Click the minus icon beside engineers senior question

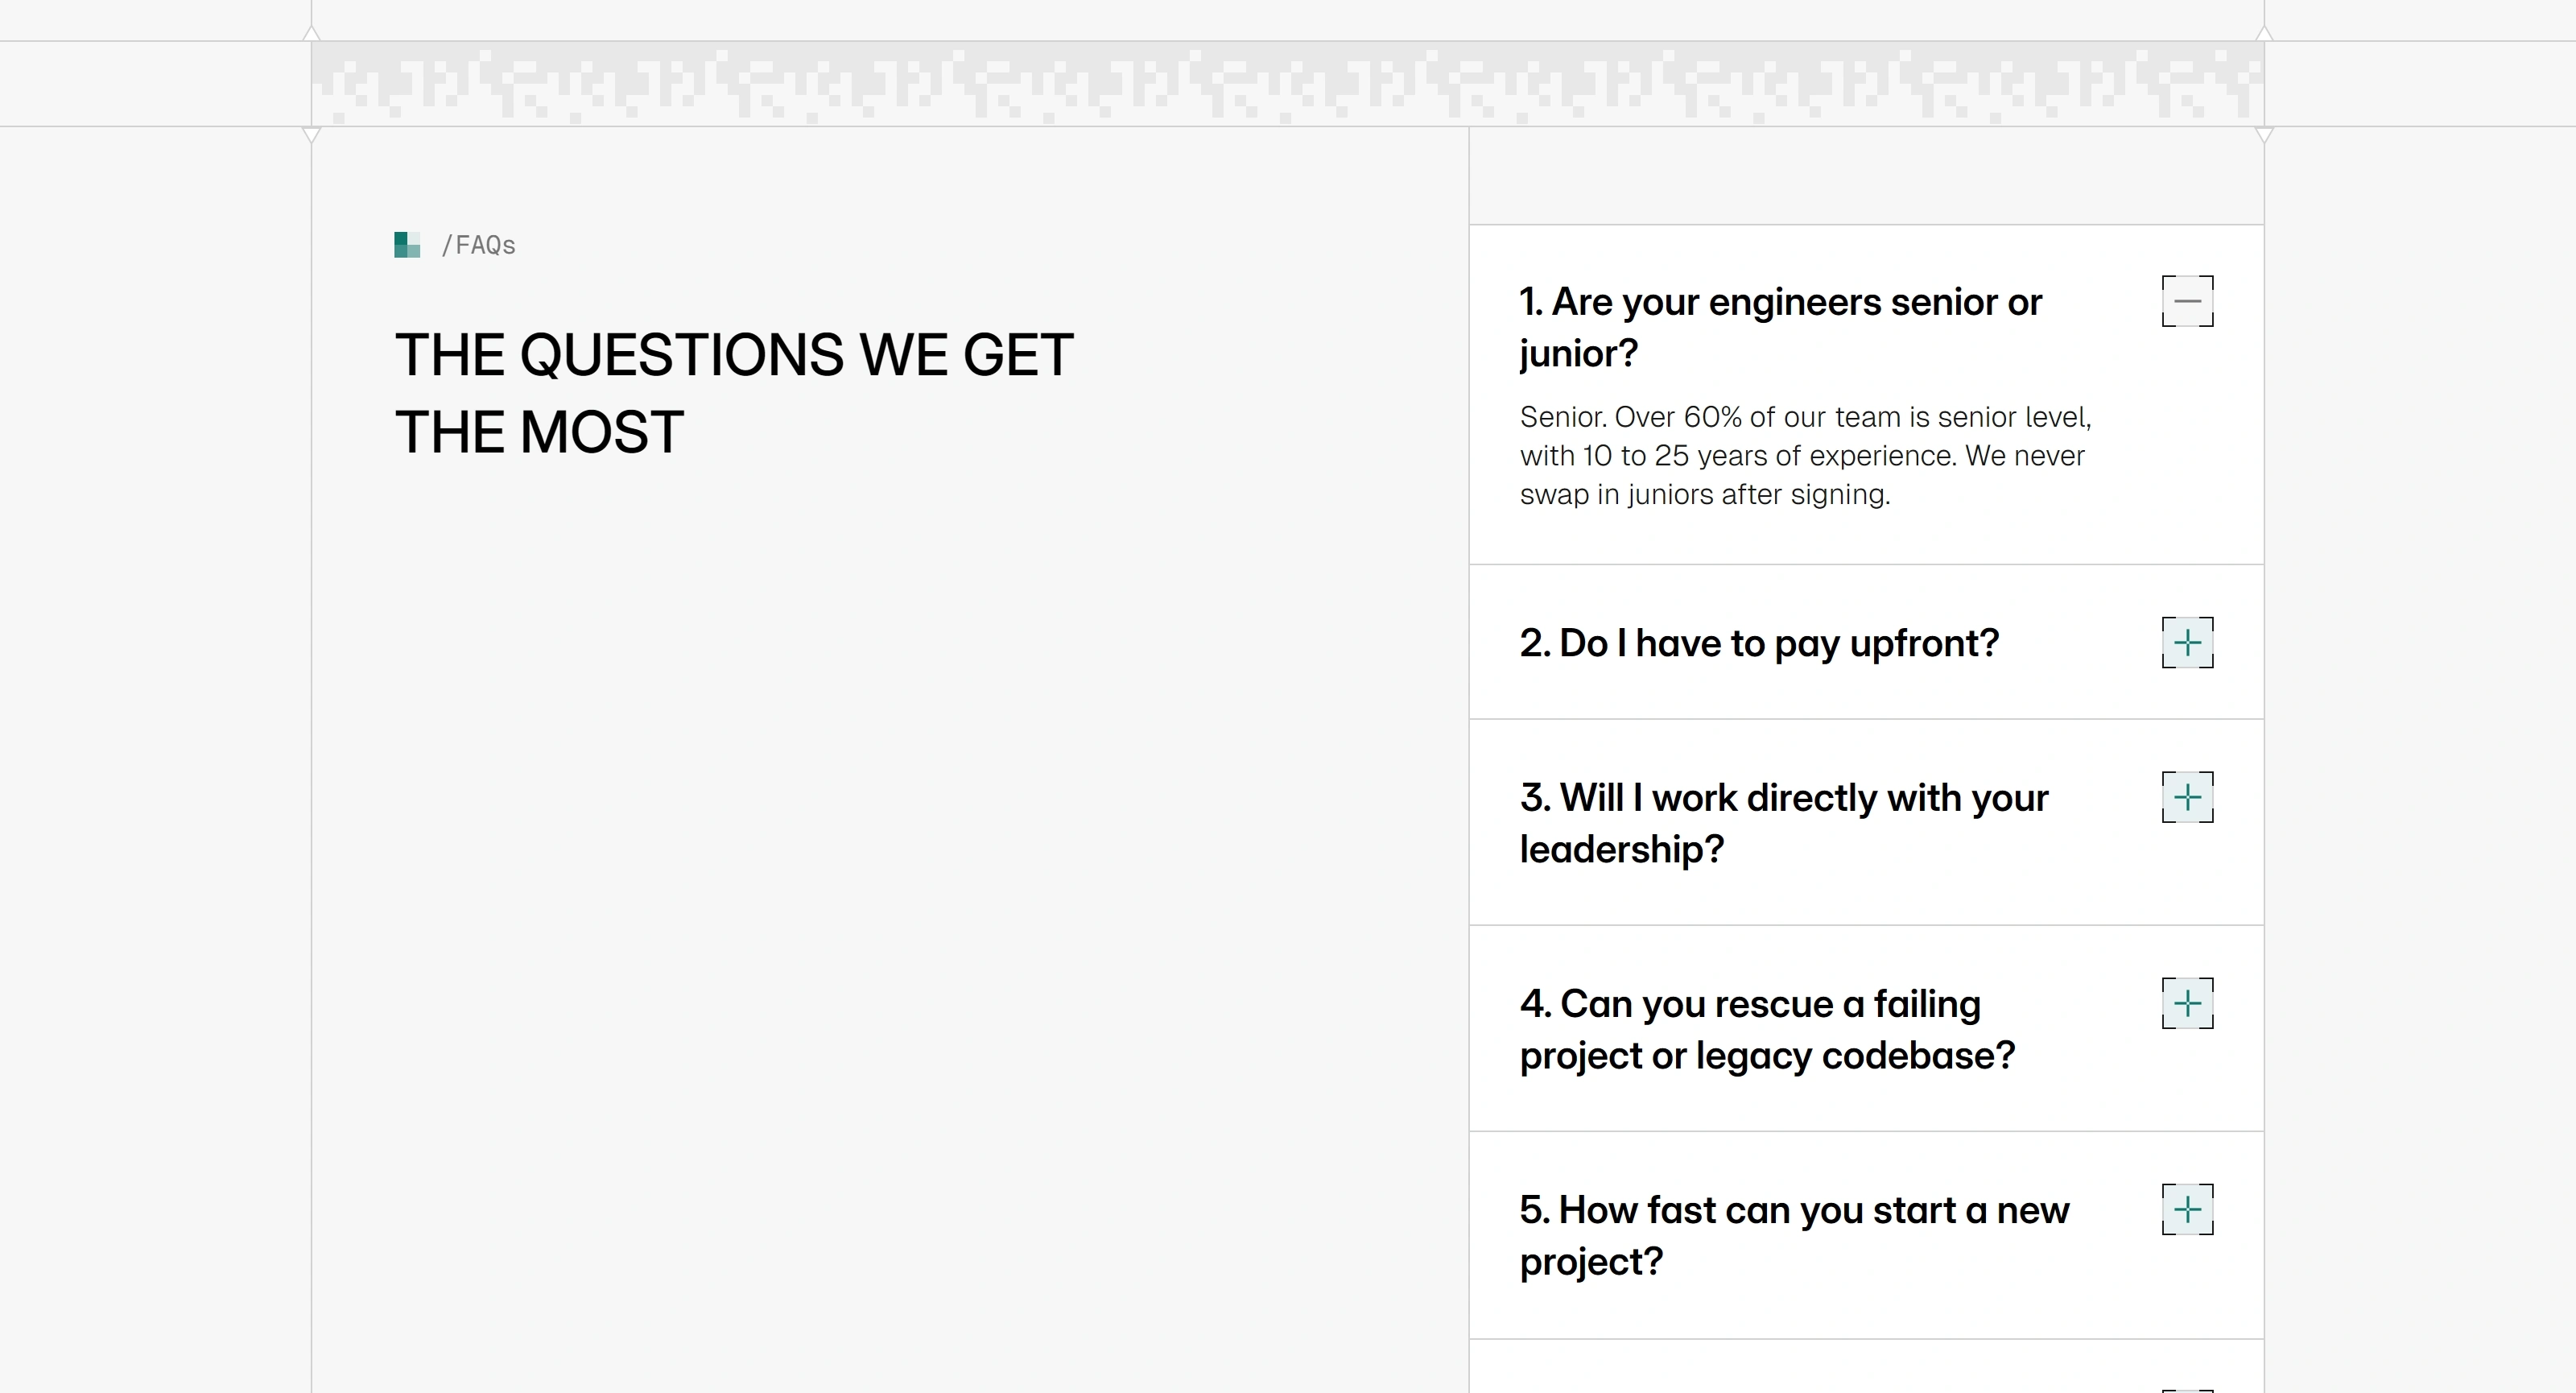2187,301
